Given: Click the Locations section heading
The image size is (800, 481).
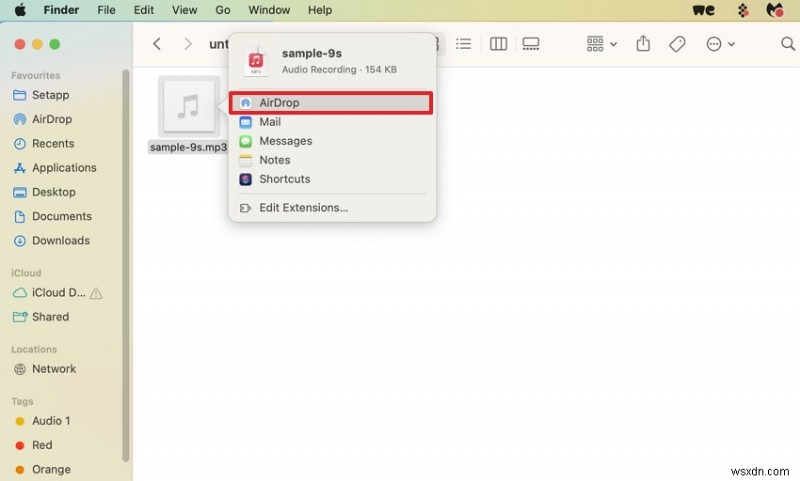Looking at the screenshot, I should coord(34,349).
